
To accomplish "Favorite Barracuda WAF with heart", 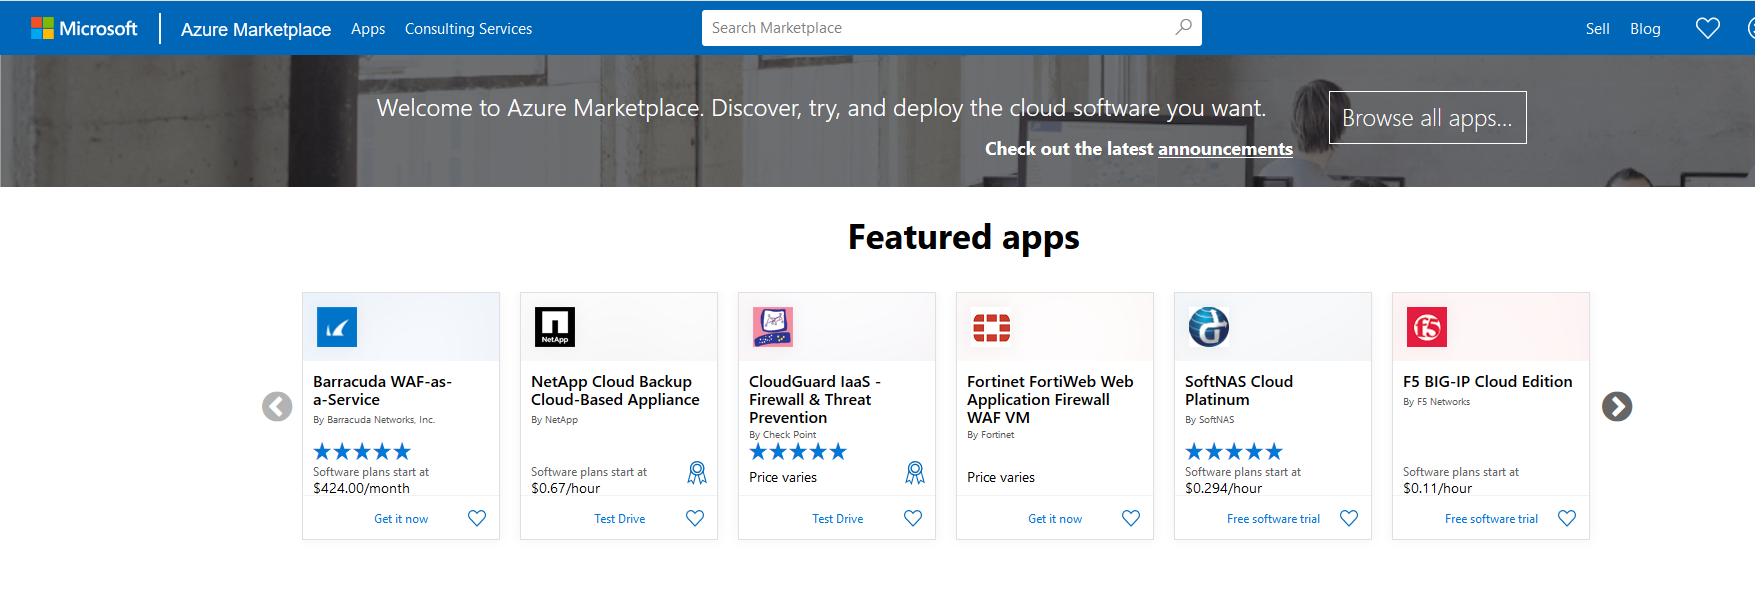I will tap(477, 518).
